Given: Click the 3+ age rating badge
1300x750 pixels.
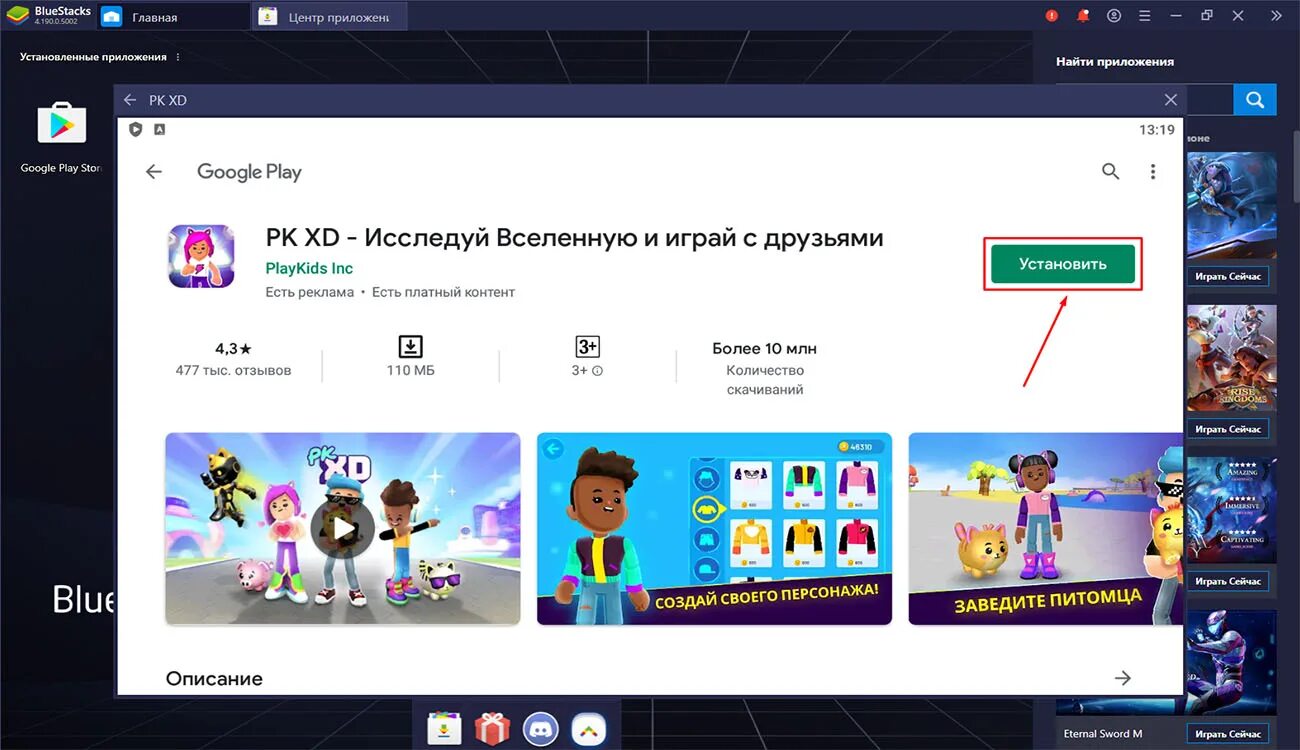Looking at the screenshot, I should click(x=587, y=347).
